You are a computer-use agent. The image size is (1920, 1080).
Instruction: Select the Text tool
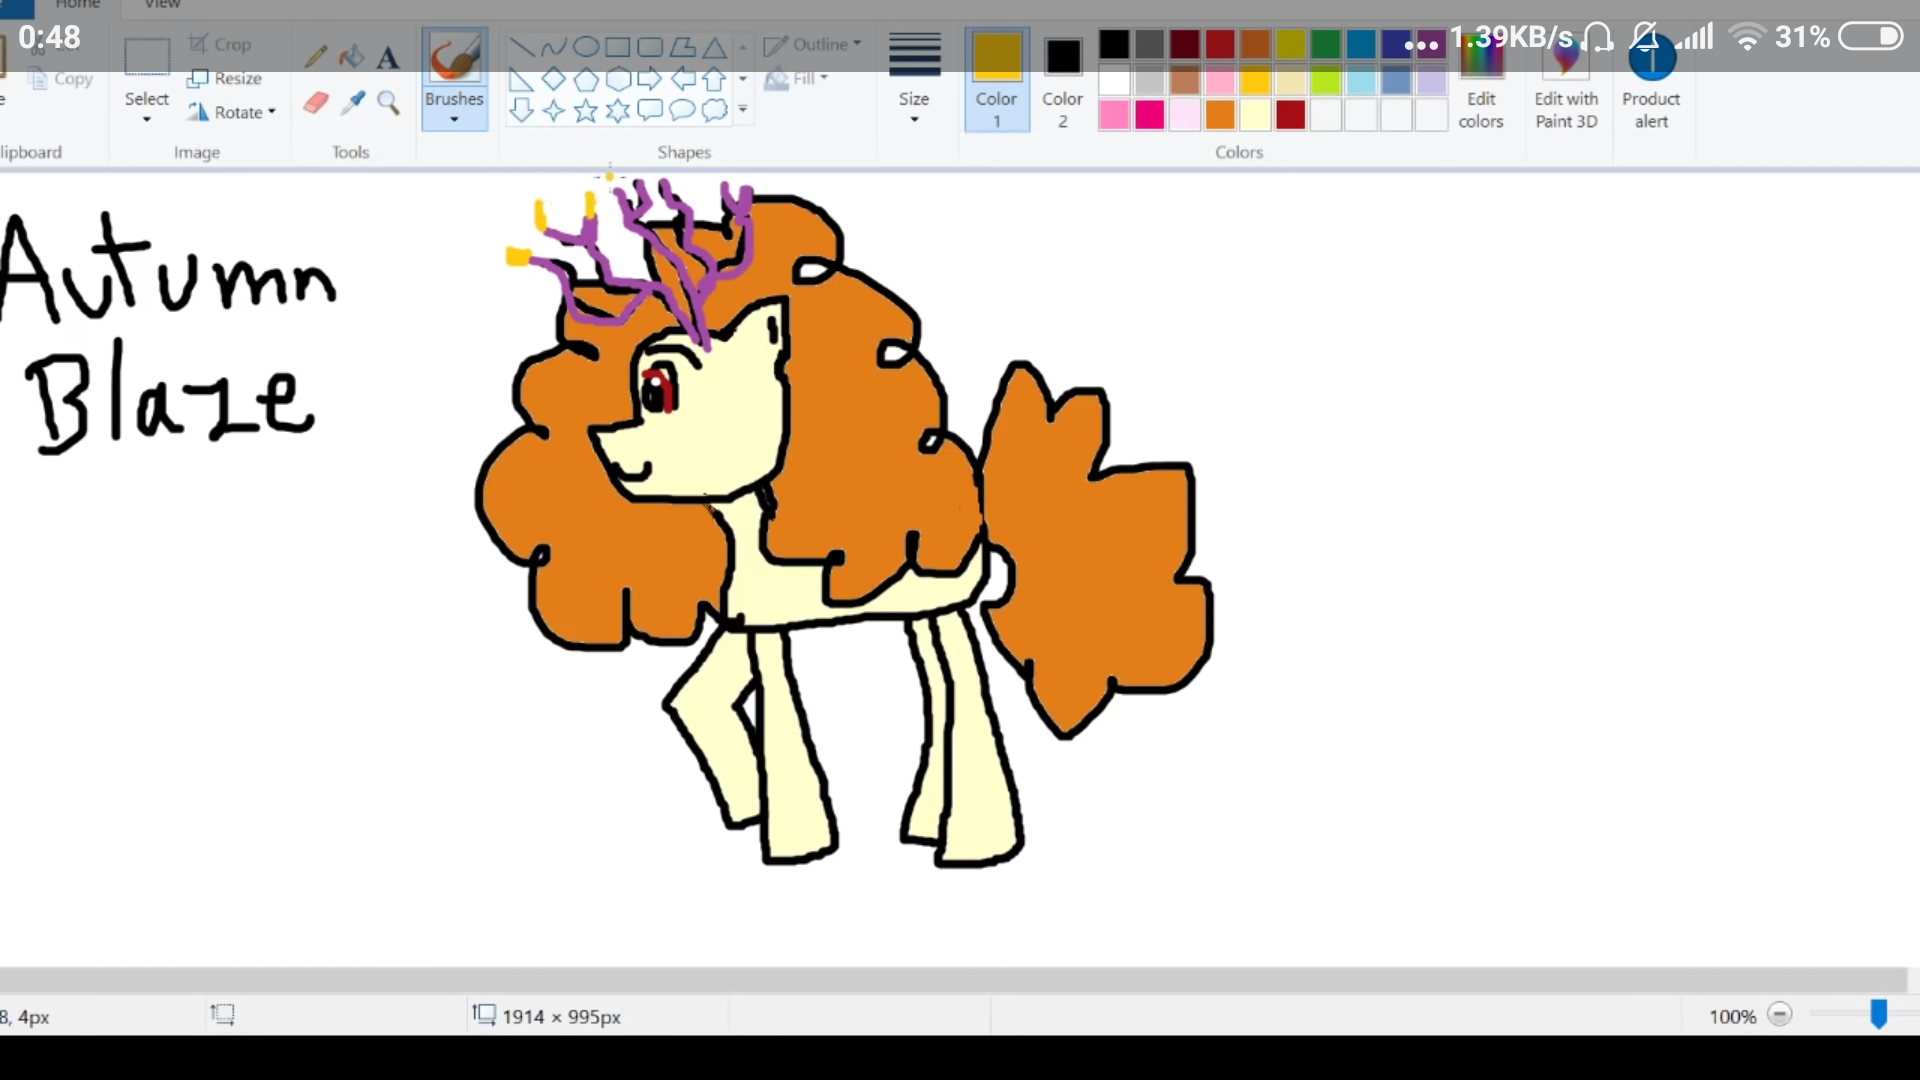click(388, 57)
